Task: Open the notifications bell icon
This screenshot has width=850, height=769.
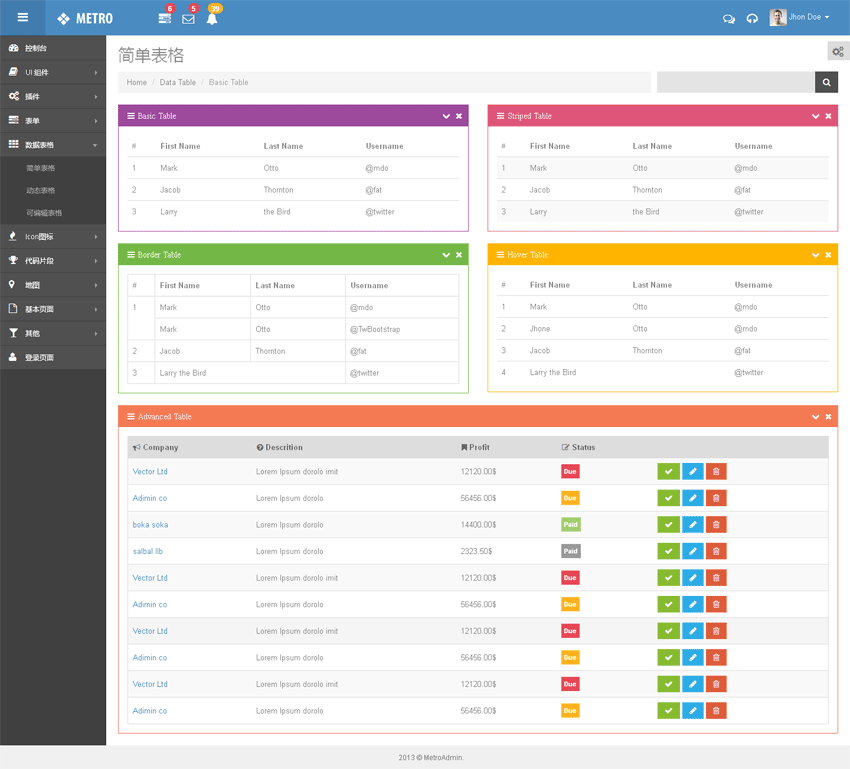Action: point(212,19)
